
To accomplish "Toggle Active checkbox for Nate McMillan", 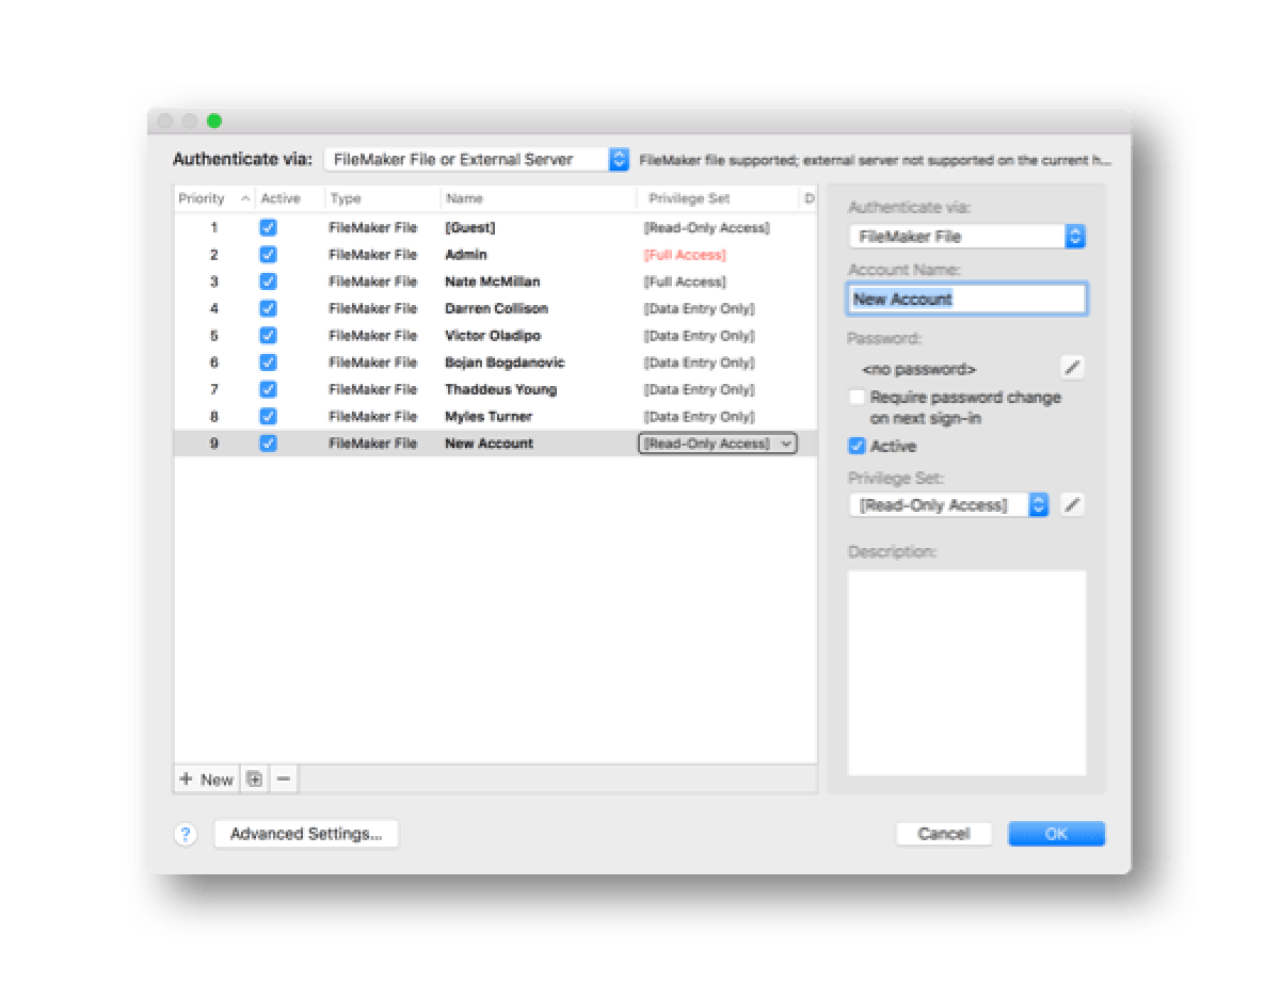I will point(268,282).
